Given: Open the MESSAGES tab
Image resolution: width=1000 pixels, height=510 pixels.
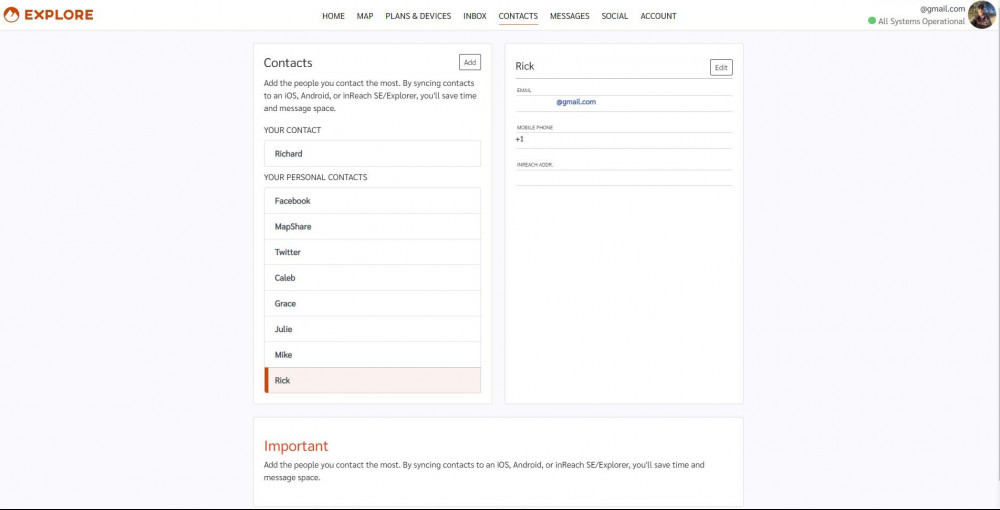Looking at the screenshot, I should [x=570, y=16].
